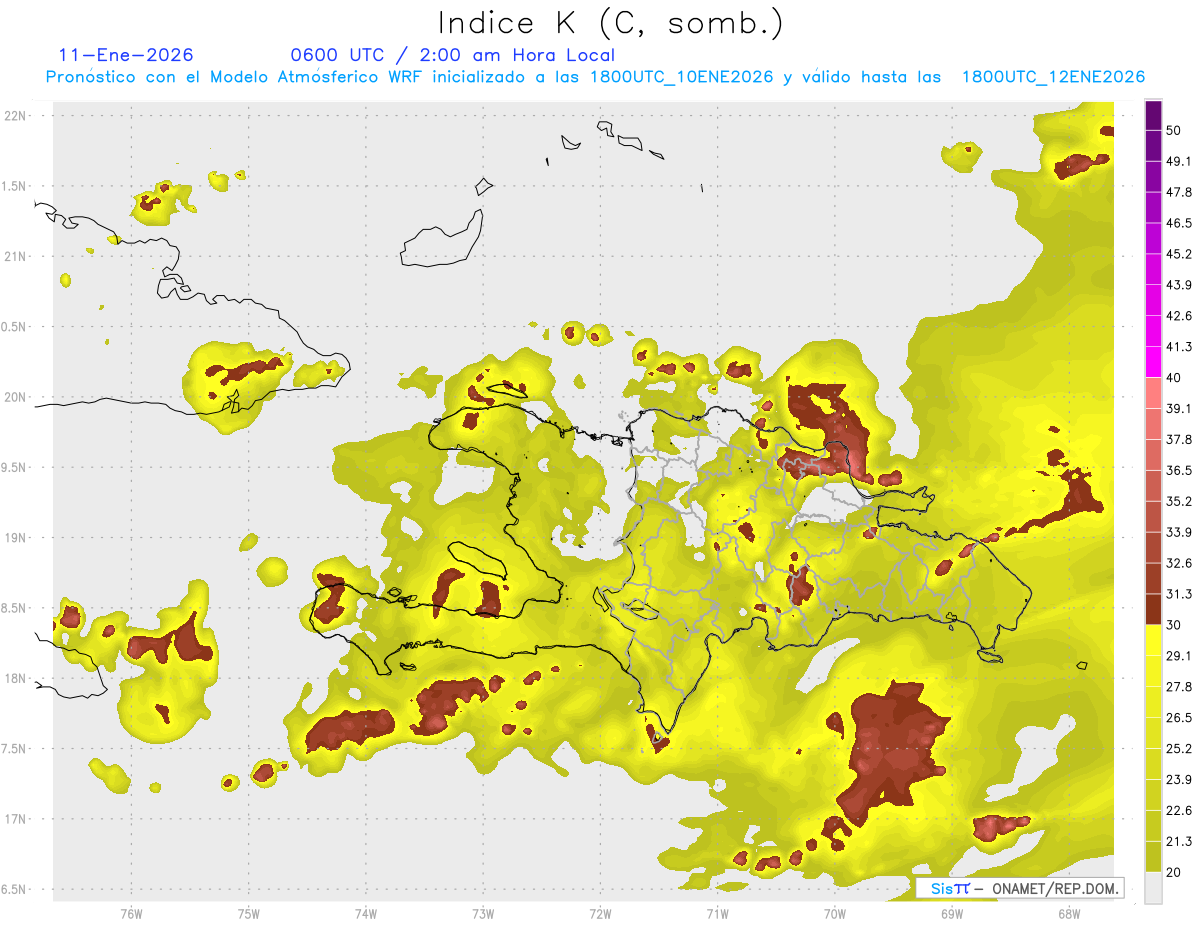Click the colorbar value "25.2"
Viewport: 1200px width, 927px height.
1179,749
